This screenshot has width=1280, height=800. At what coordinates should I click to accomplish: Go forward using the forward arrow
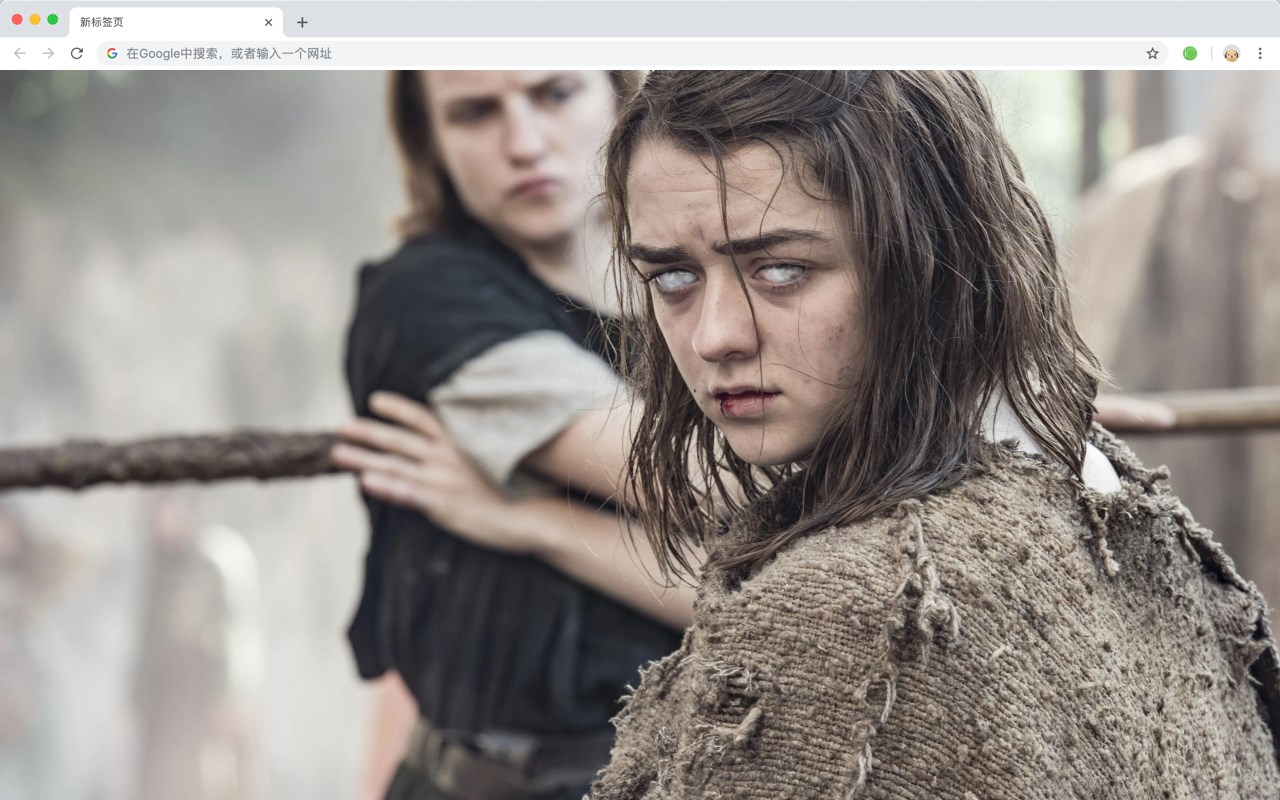[x=48, y=53]
